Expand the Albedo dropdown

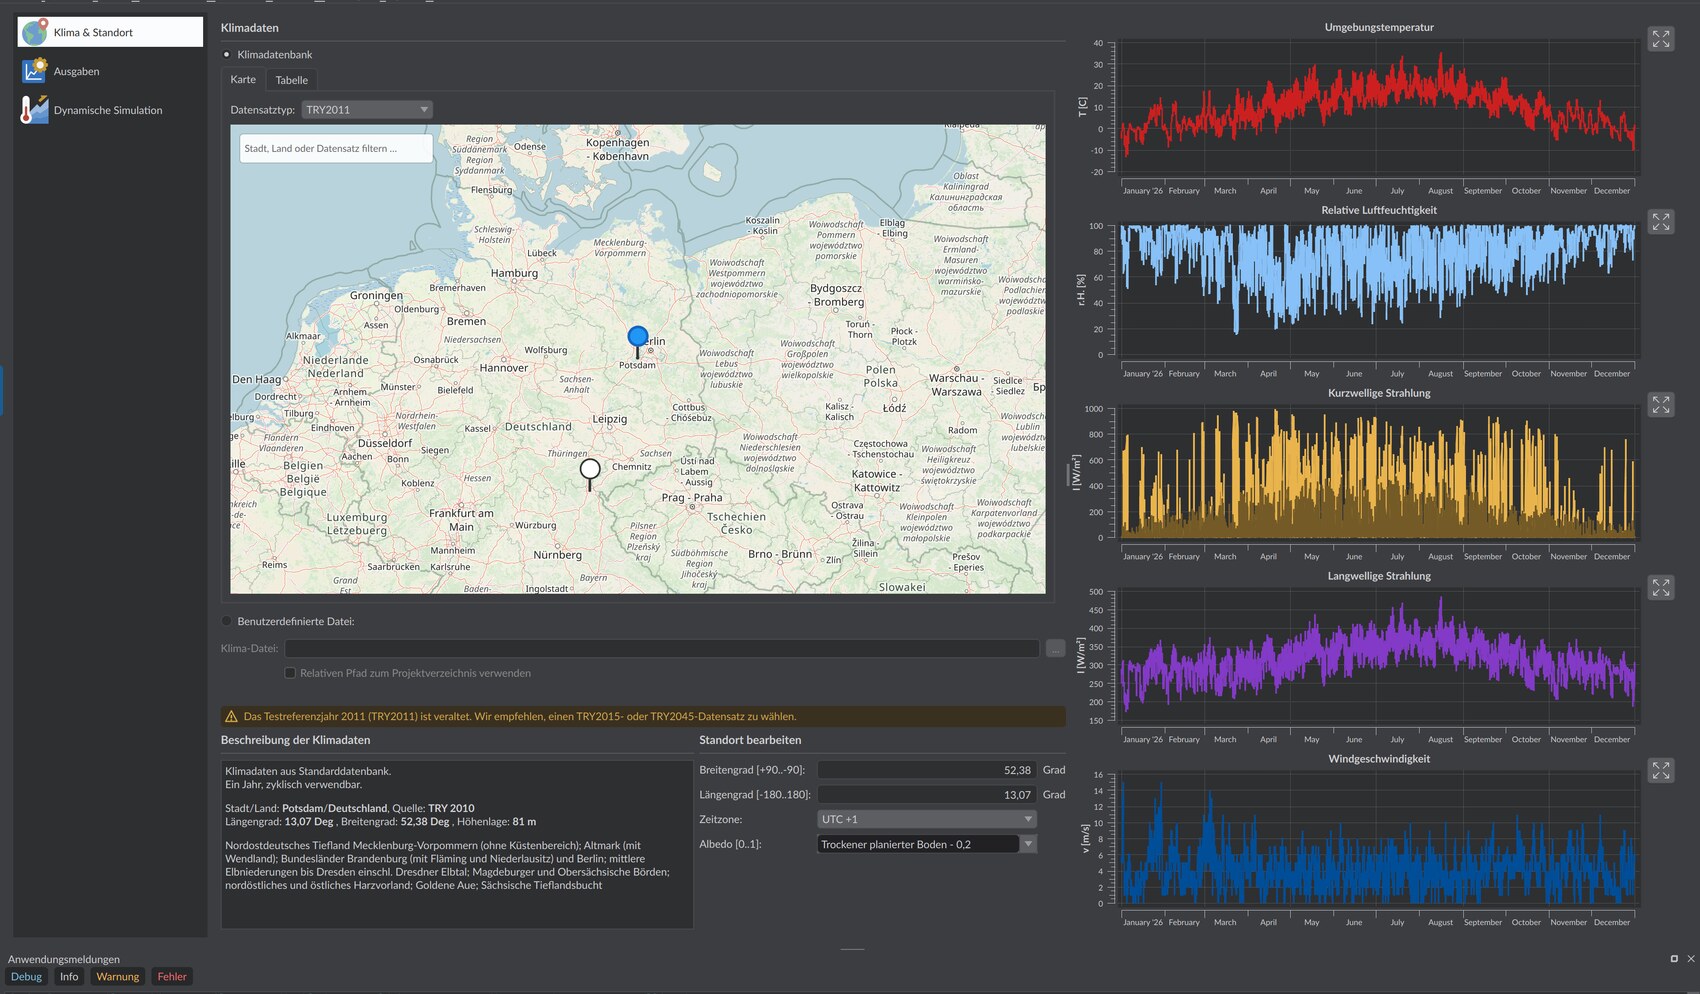point(1027,844)
